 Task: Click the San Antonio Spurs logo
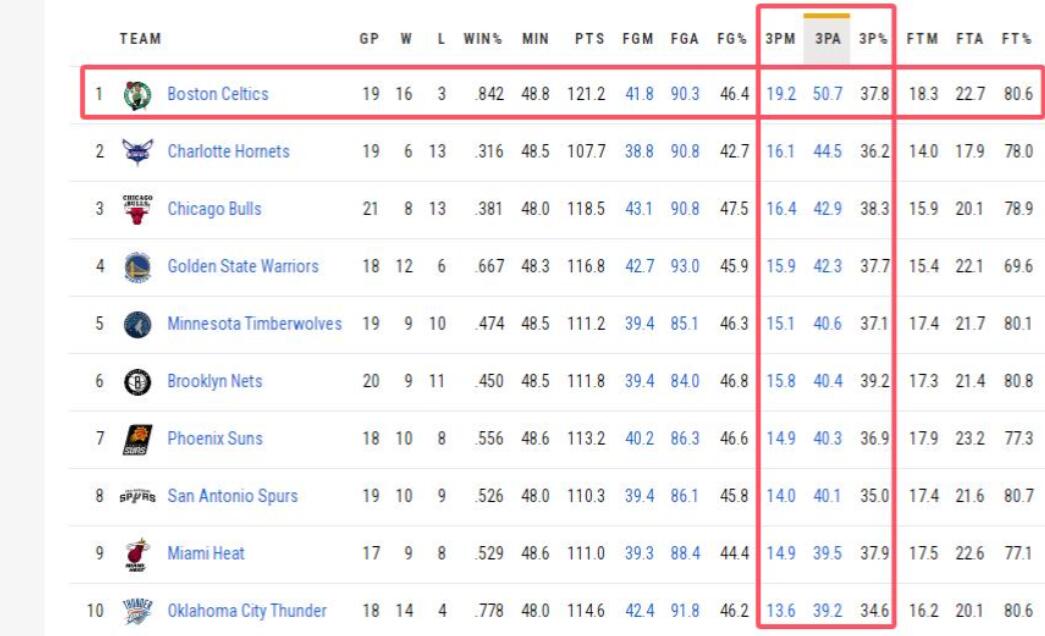[x=137, y=496]
